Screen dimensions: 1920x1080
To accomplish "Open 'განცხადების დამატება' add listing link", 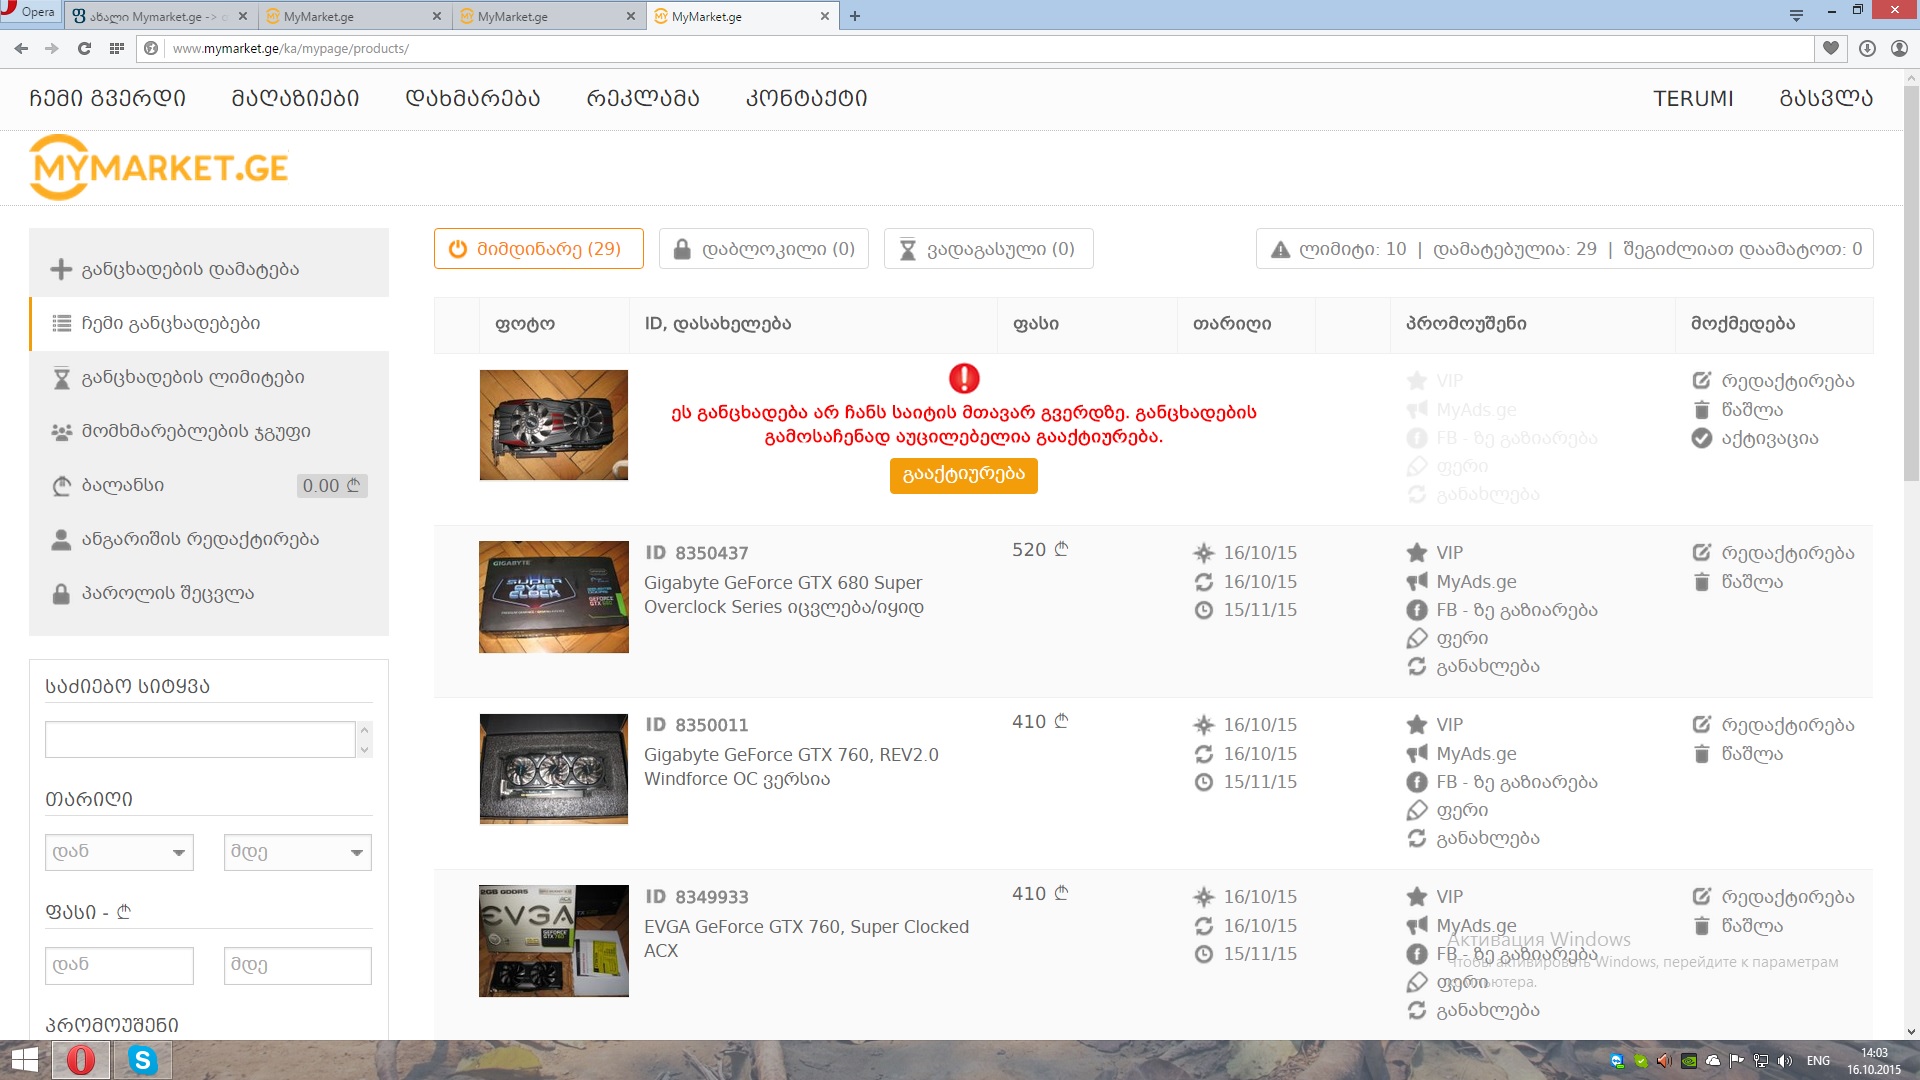I will pyautogui.click(x=190, y=269).
